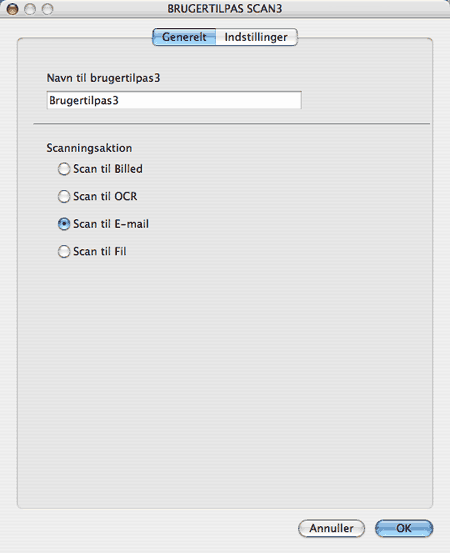
Task: Click the "Scan til Fil" label text
Action: point(100,251)
